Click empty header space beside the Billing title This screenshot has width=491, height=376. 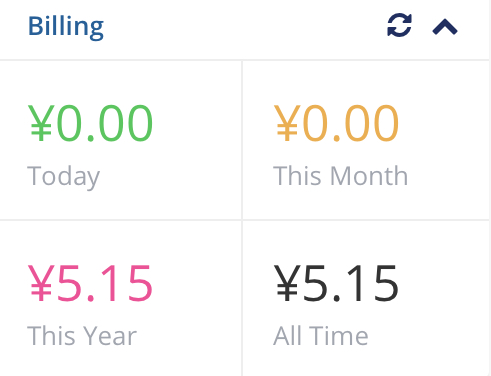tap(243, 27)
